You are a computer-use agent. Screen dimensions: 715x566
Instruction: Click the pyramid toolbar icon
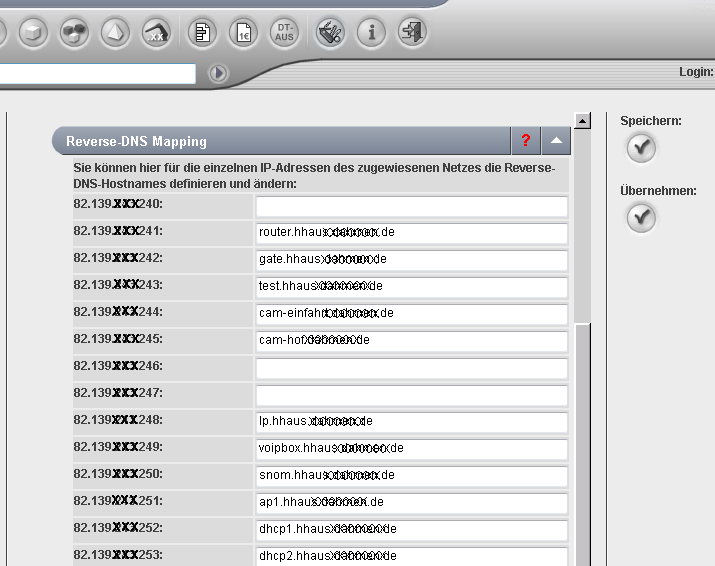click(x=116, y=33)
